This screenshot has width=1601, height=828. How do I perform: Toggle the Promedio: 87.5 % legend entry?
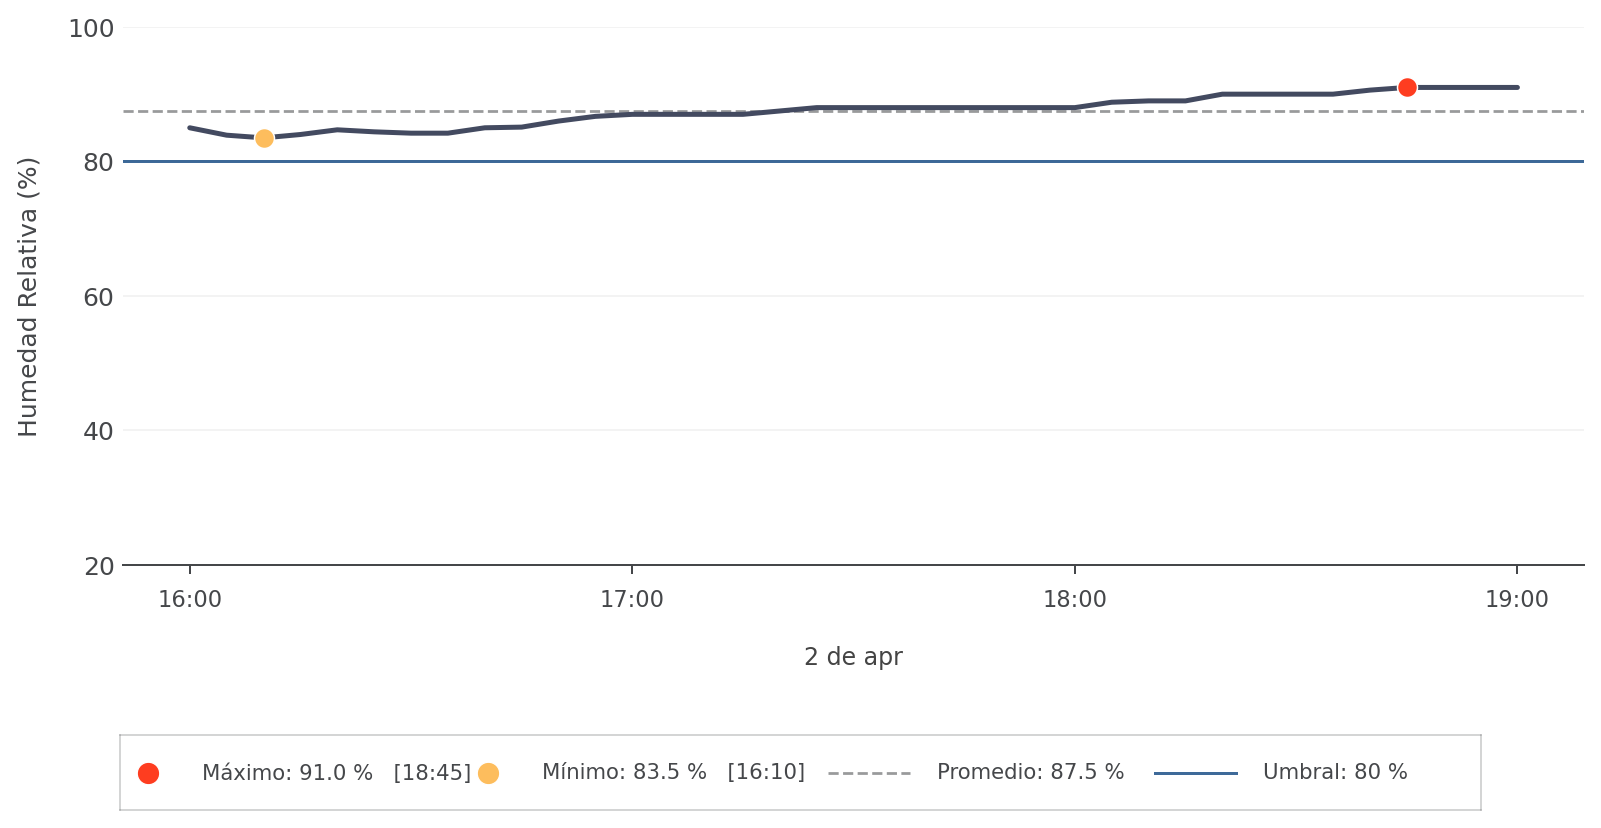pyautogui.click(x=1030, y=773)
